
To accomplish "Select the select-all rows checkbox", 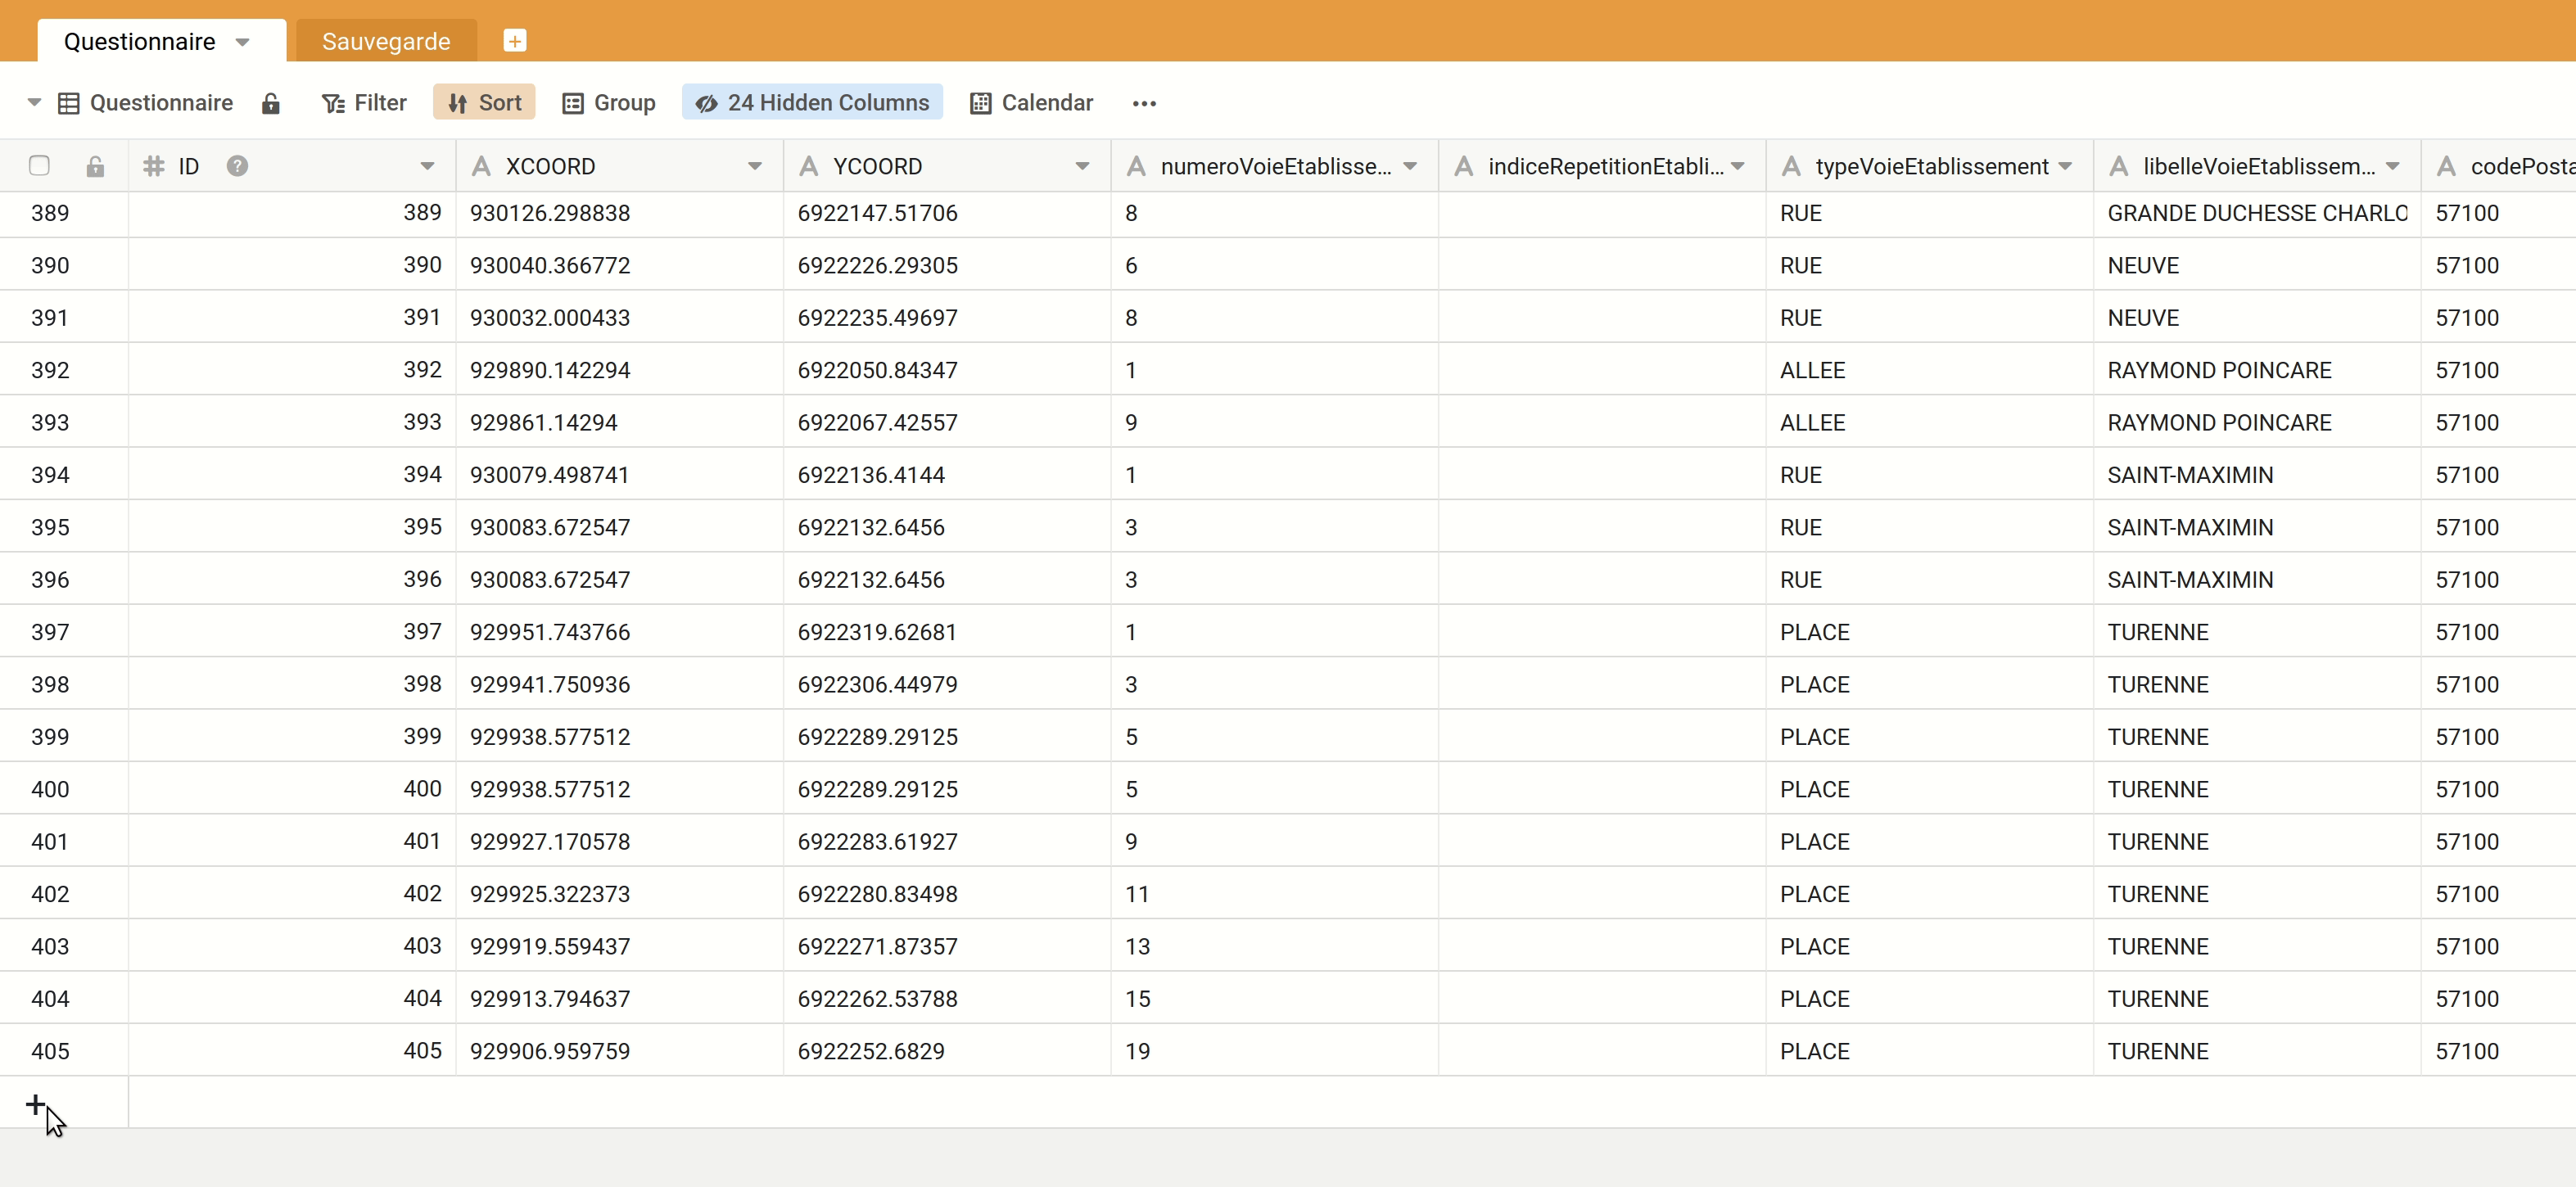I will (39, 166).
